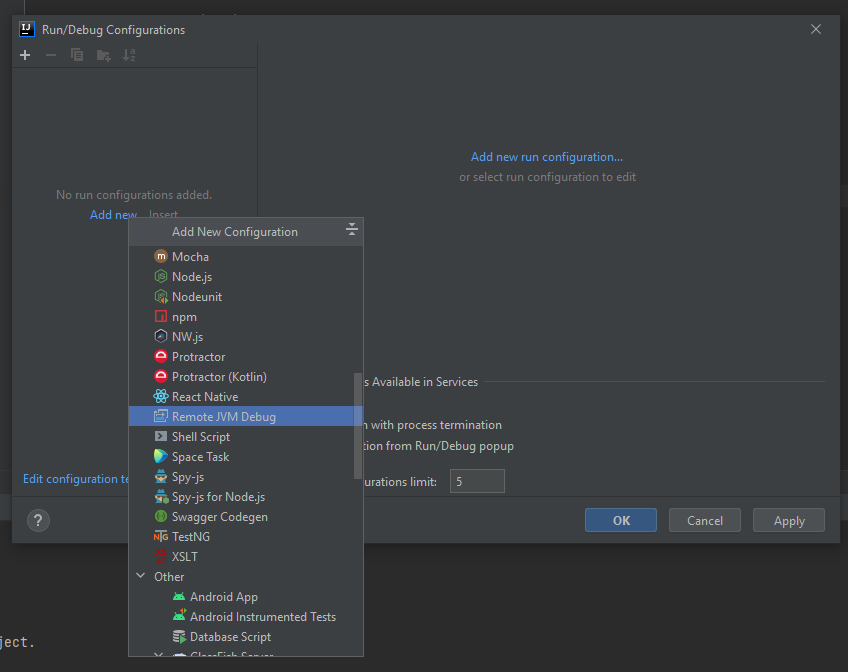Click the React Native label text
The image size is (848, 672).
click(x=205, y=396)
